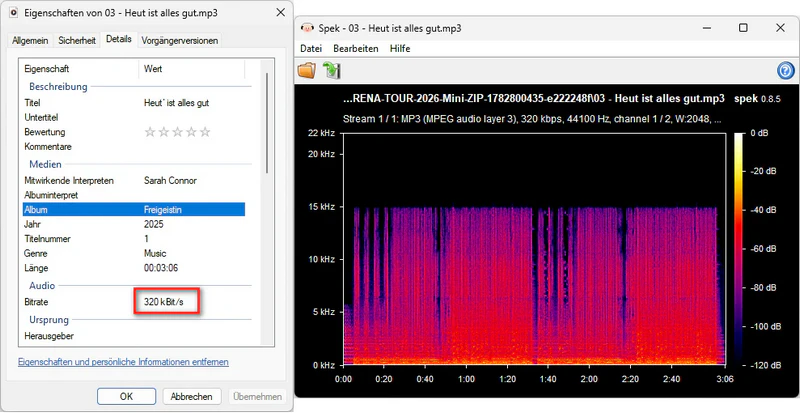This screenshot has width=800, height=413.
Task: Open the Bearbeiten menu in Spek
Action: pyautogui.click(x=356, y=48)
